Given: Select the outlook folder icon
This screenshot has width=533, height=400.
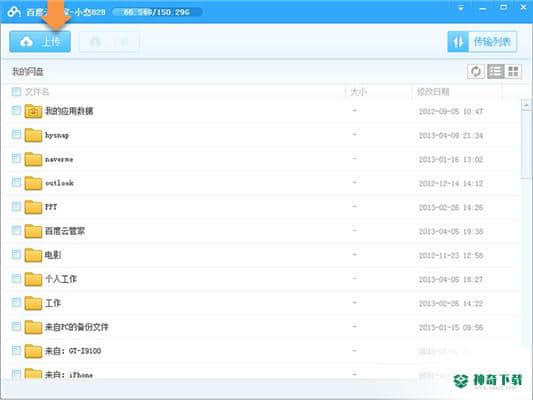Looking at the screenshot, I should click(33, 183).
